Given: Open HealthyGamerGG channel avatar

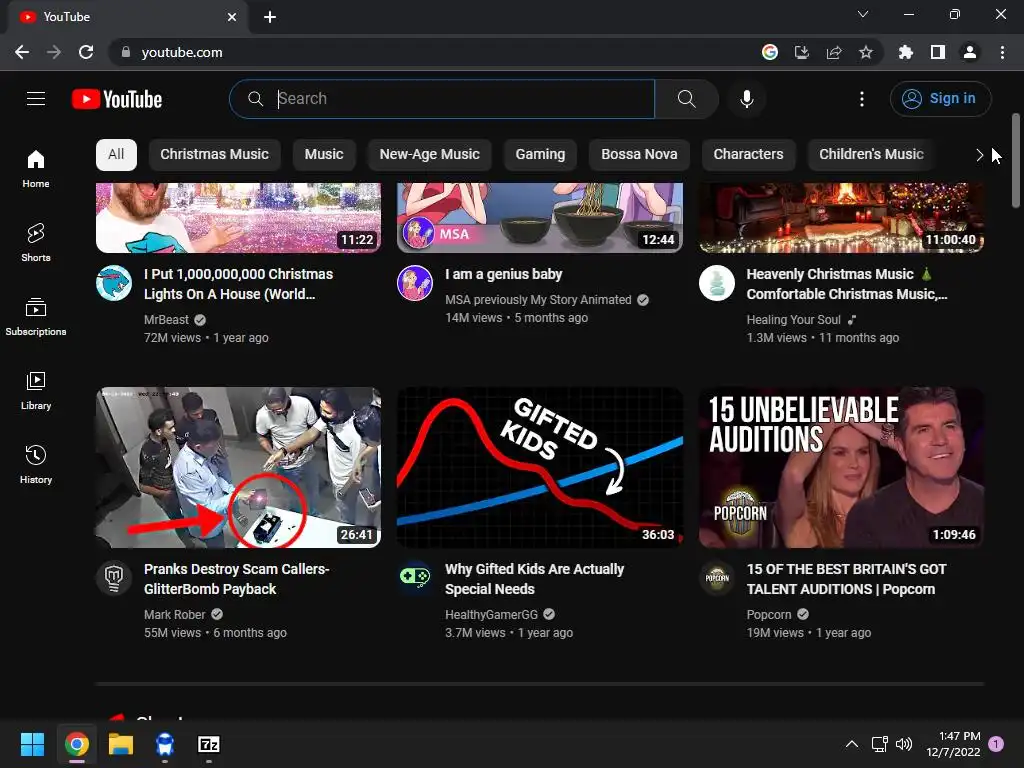Looking at the screenshot, I should 415,578.
